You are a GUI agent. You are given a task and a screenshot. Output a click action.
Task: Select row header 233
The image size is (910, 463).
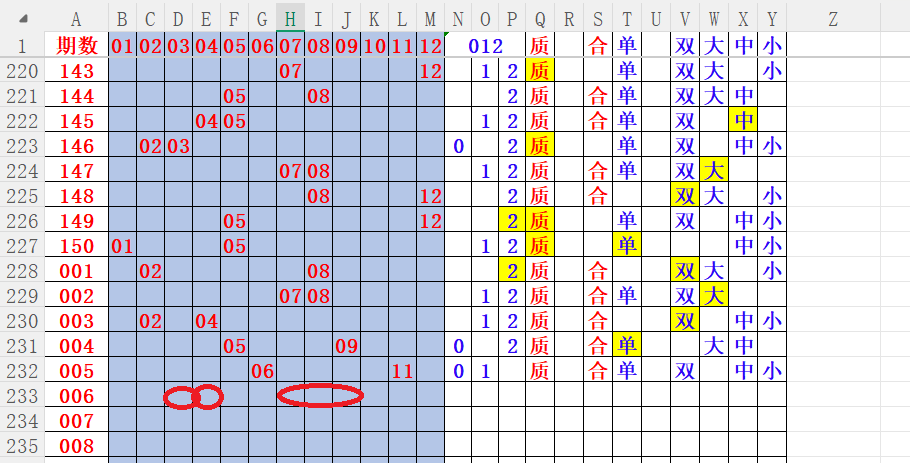(x=22, y=396)
